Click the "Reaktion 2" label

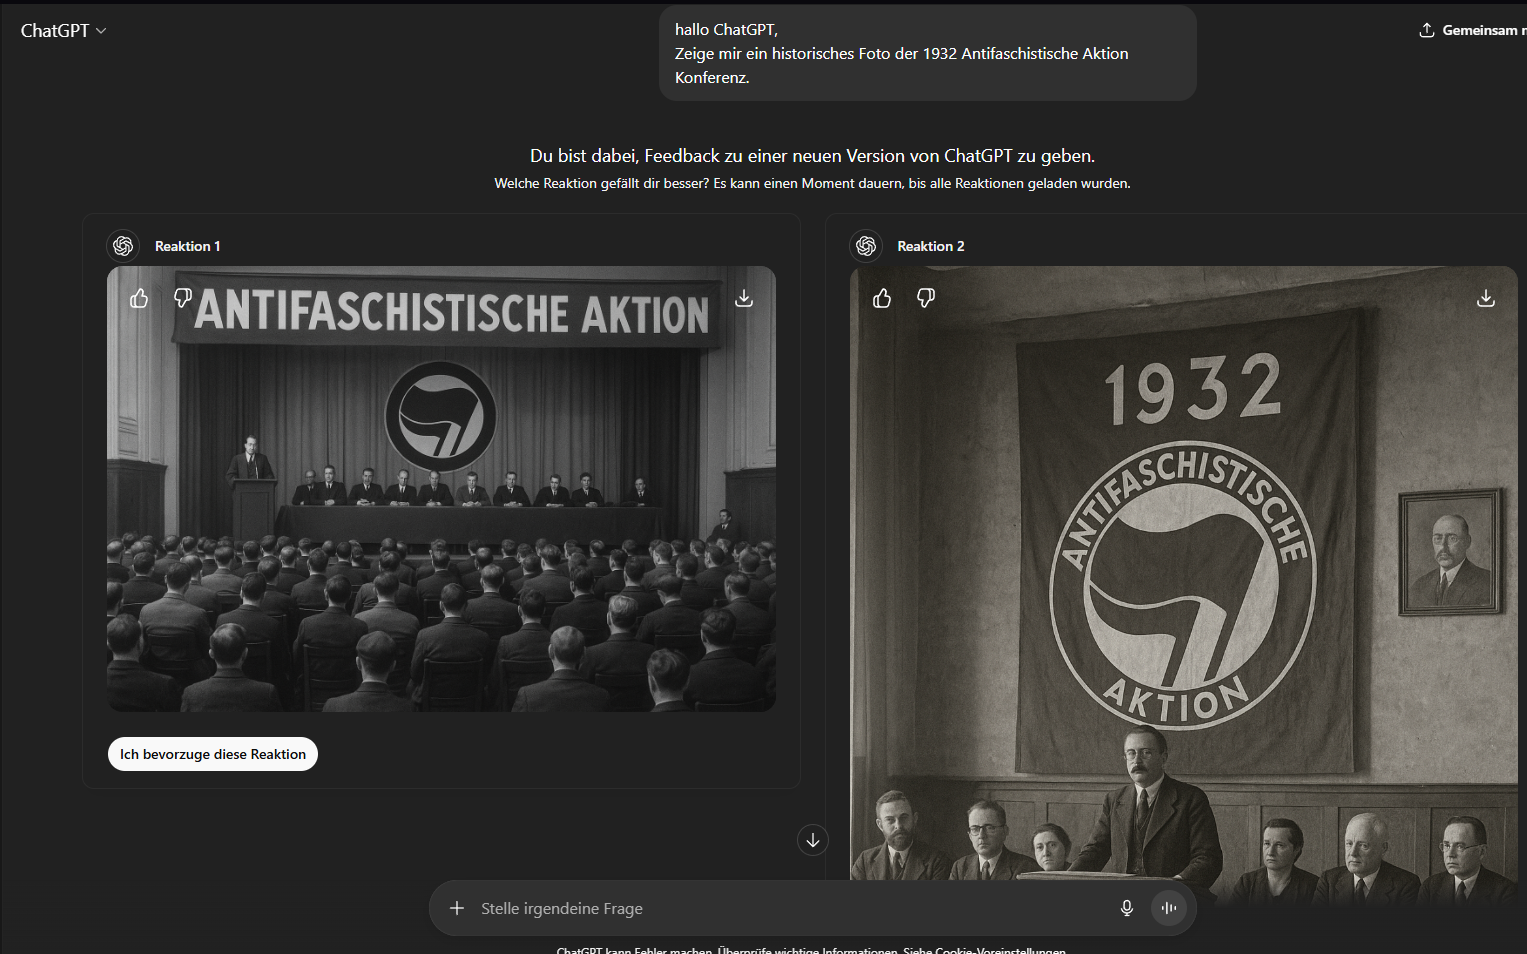tap(931, 246)
